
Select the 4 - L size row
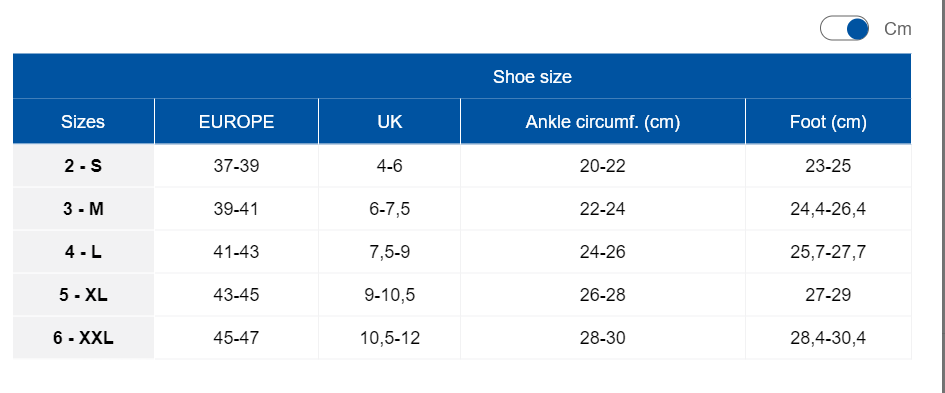(462, 251)
